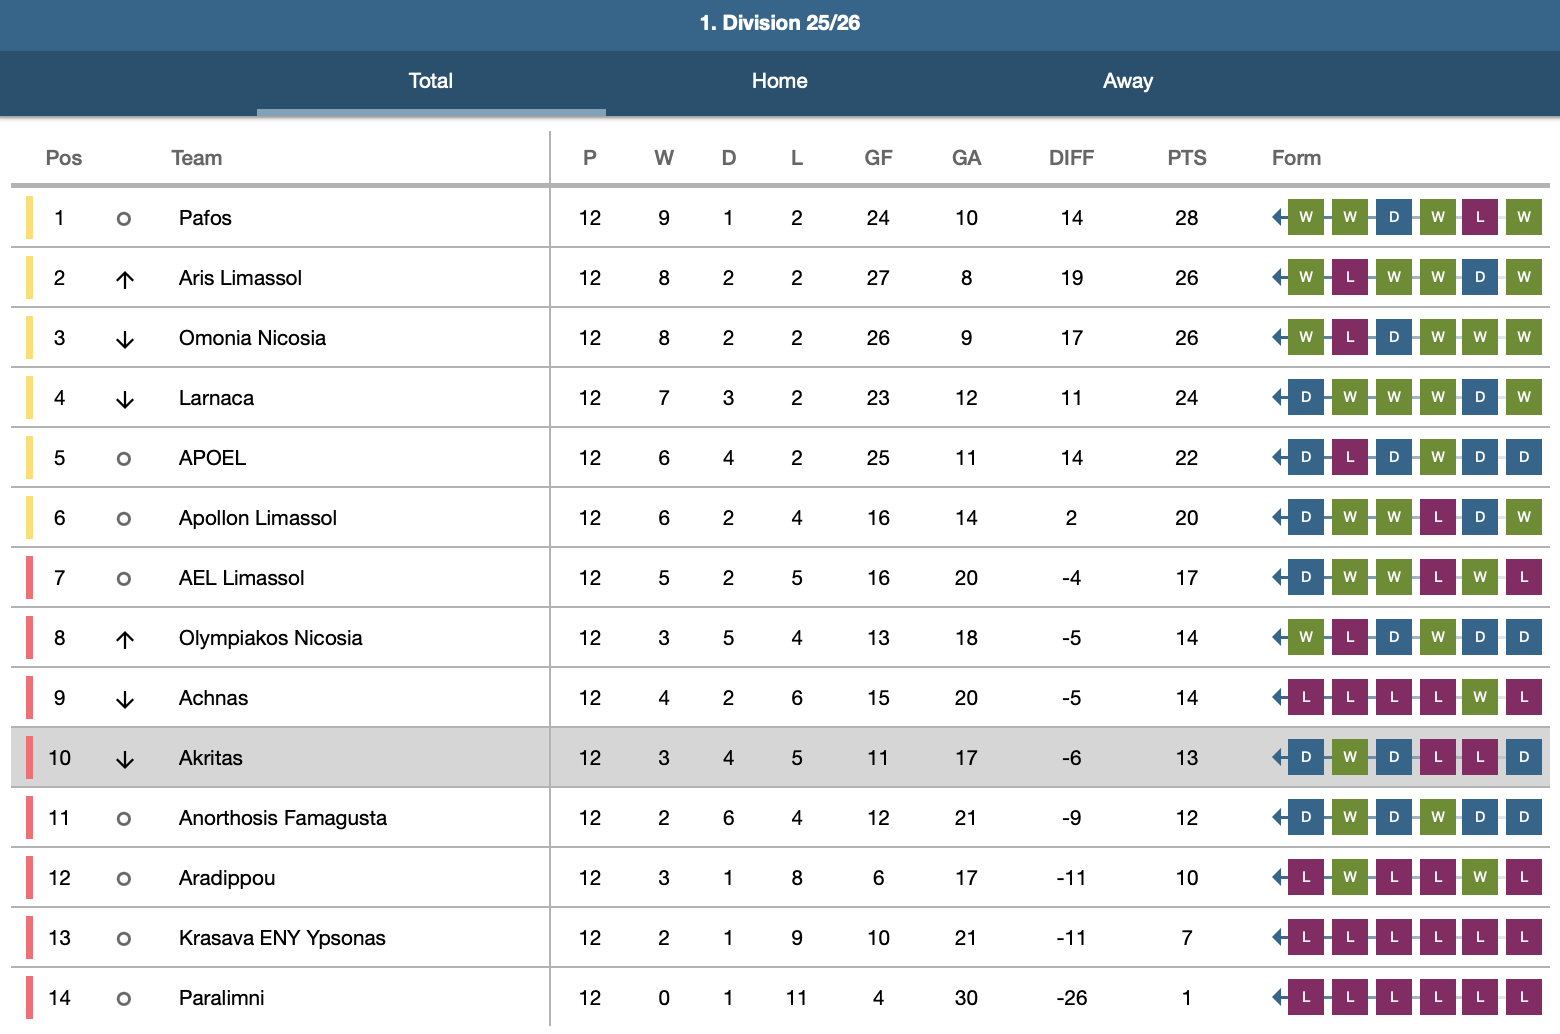
Task: Switch to the Home standings tab
Action: pos(779,81)
